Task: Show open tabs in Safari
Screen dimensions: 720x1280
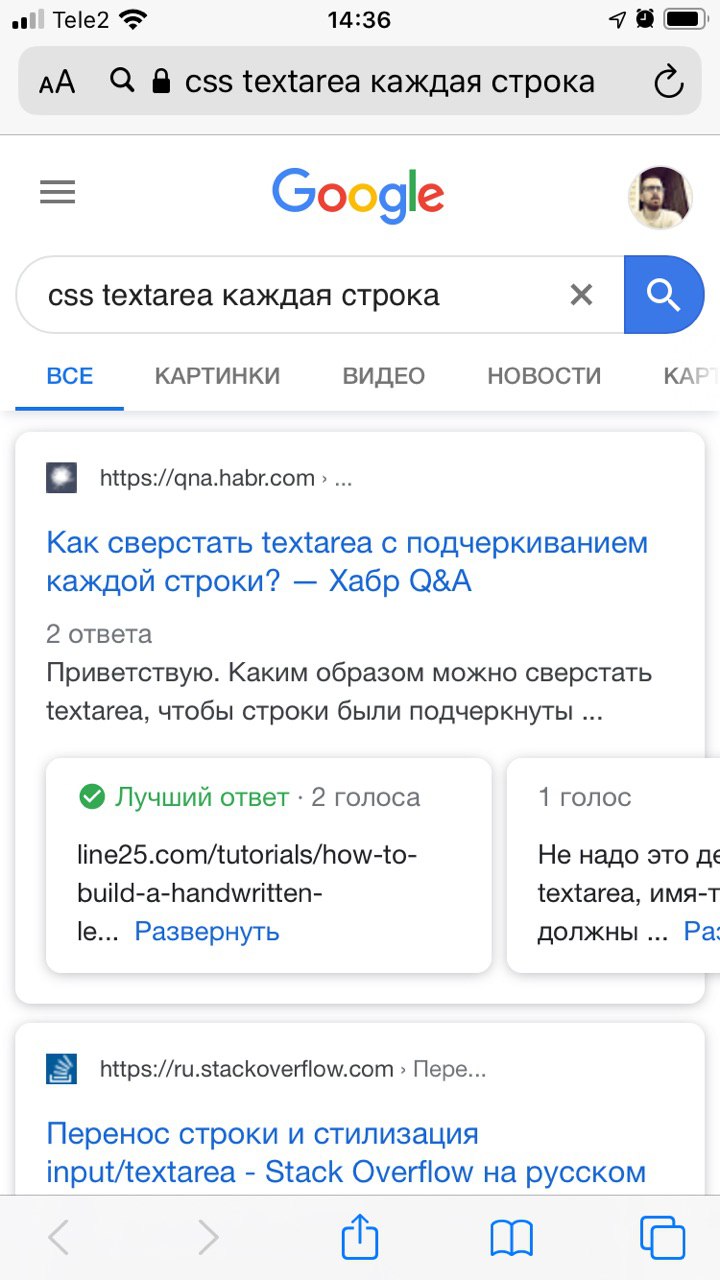Action: tap(662, 1238)
